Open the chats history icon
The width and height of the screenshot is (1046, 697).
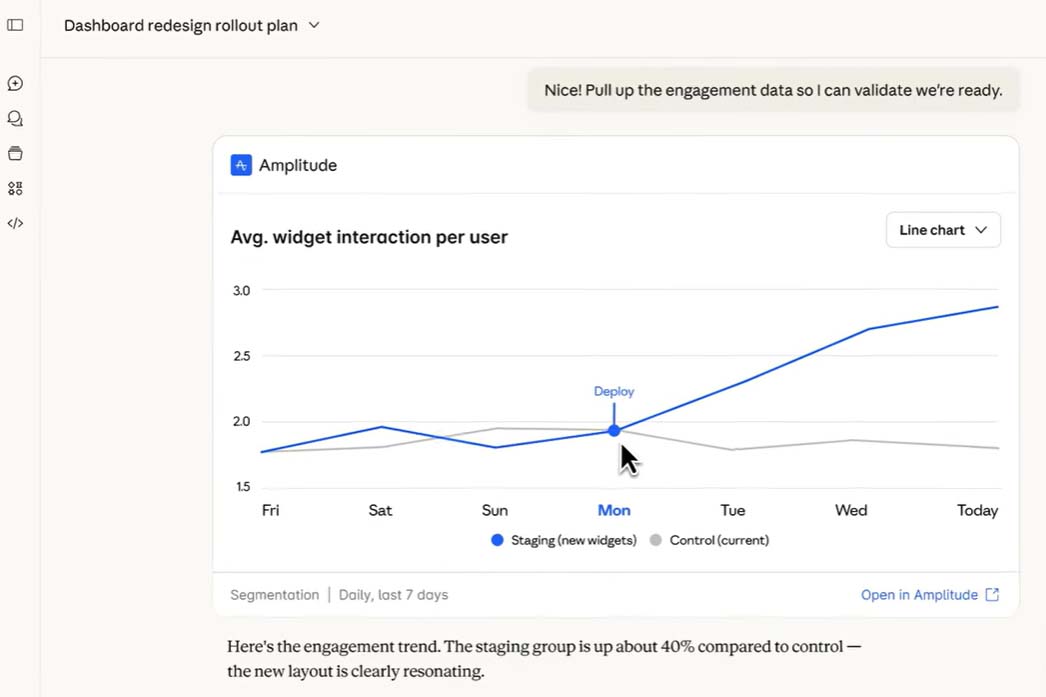pyautogui.click(x=15, y=119)
